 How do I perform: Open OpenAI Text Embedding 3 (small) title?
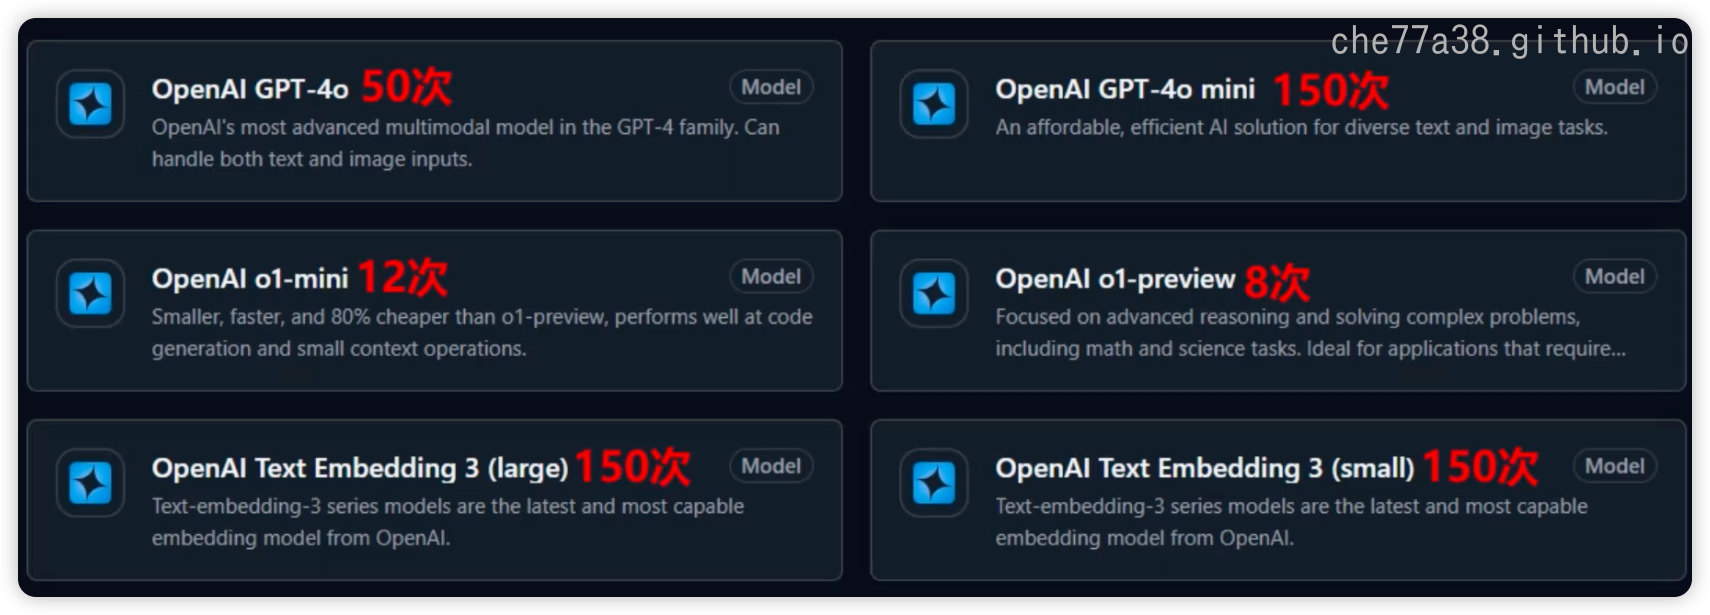(1204, 468)
